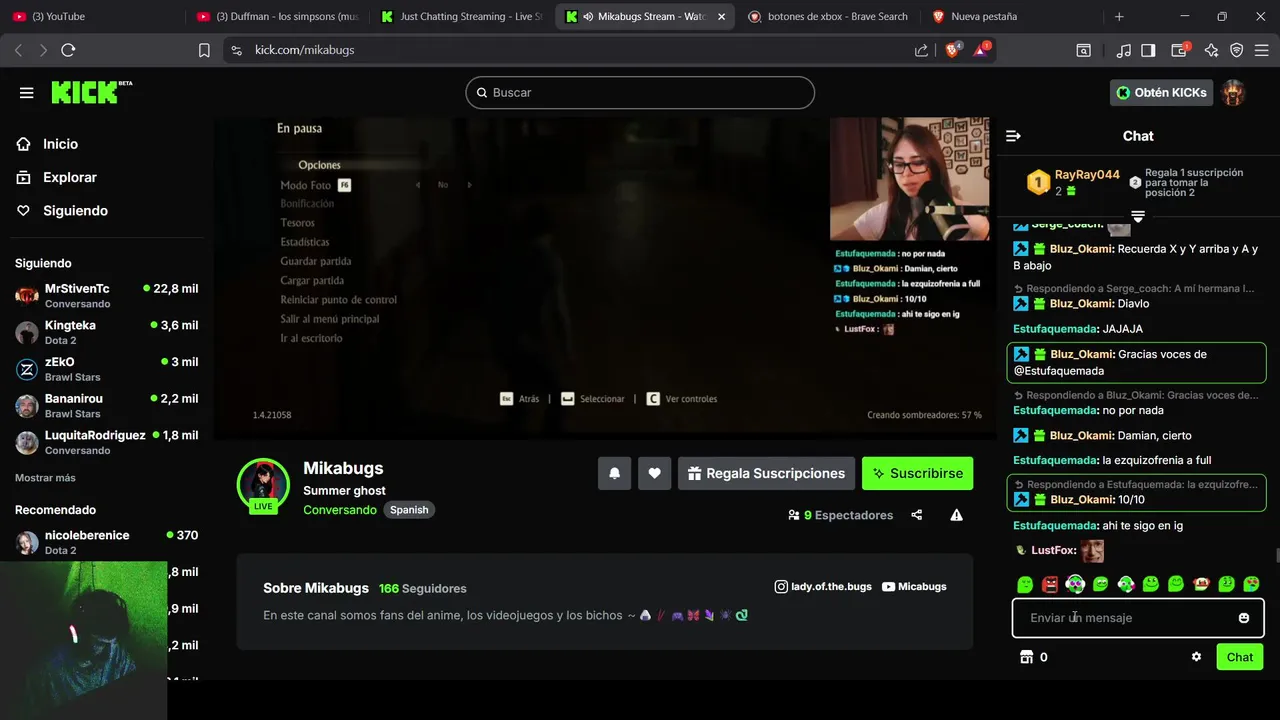
Task: Collapse the chat panel
Action: [x=1013, y=136]
